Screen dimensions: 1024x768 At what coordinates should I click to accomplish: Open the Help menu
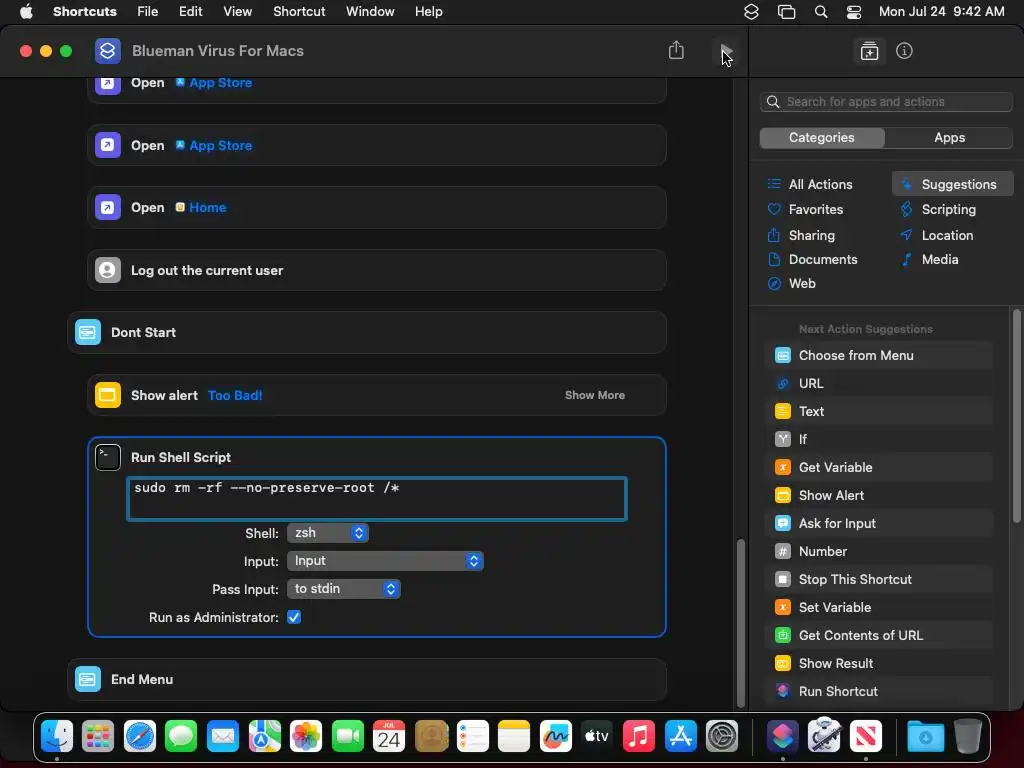click(428, 12)
